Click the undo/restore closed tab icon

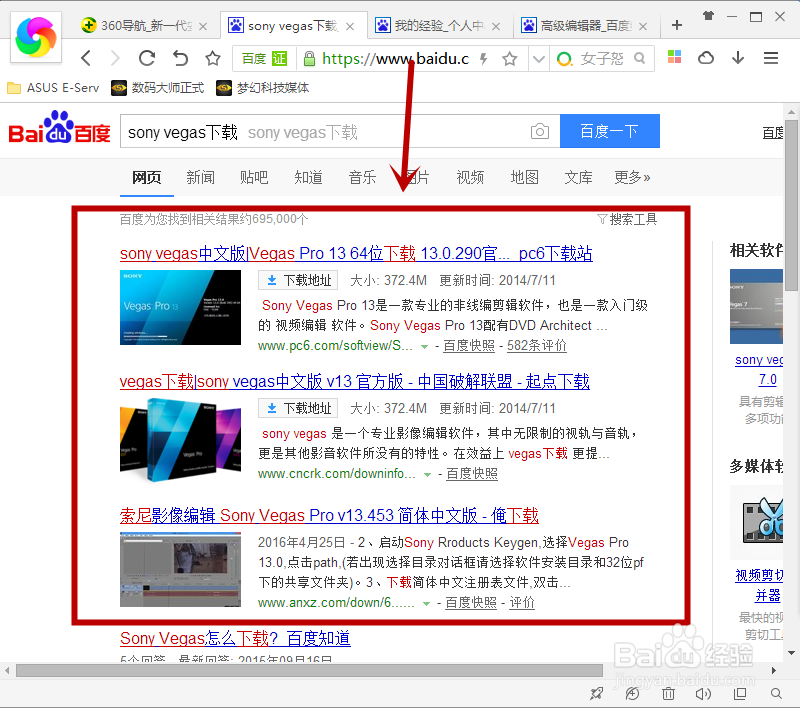[x=180, y=58]
